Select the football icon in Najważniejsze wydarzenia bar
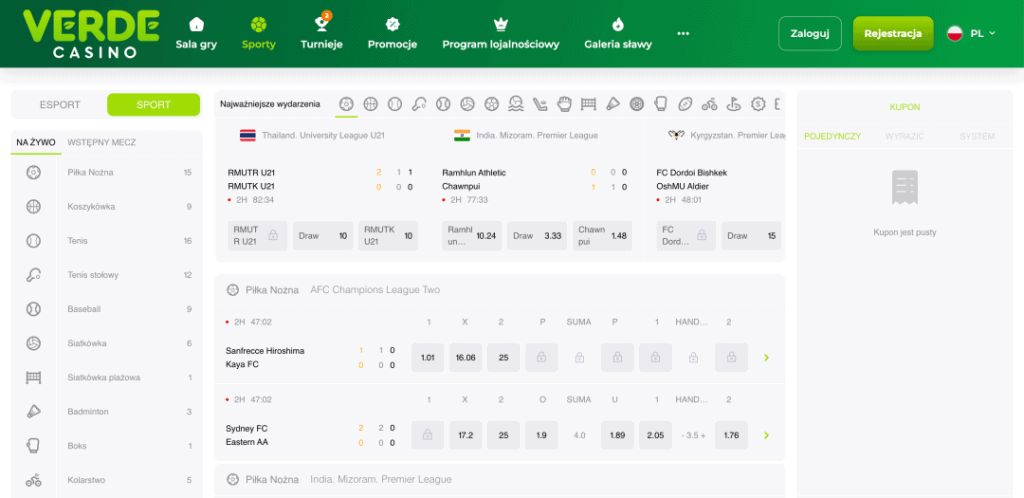Image resolution: width=1024 pixels, height=498 pixels. 347,104
